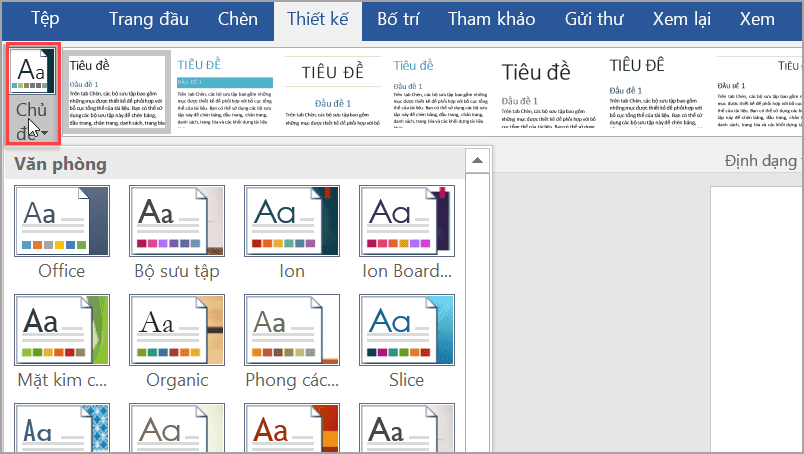
Task: Apply style set with large Tiêu đề heading
Action: click(x=549, y=92)
